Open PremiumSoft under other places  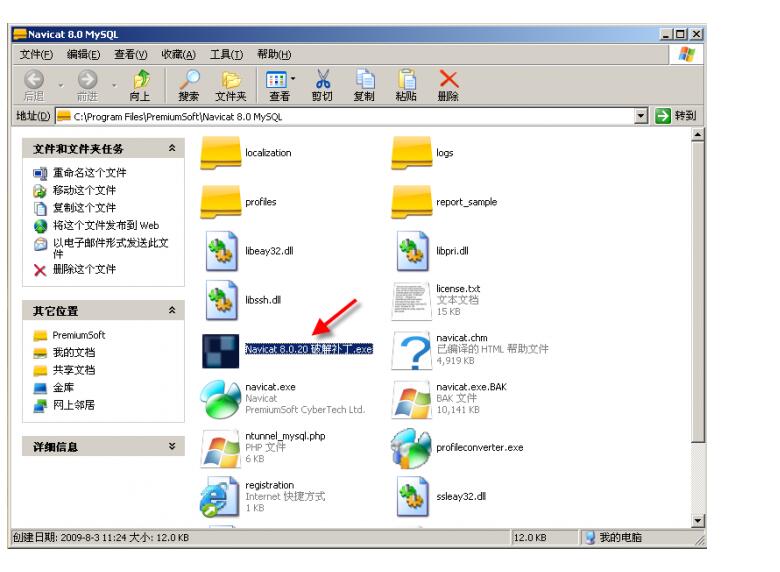tap(79, 335)
